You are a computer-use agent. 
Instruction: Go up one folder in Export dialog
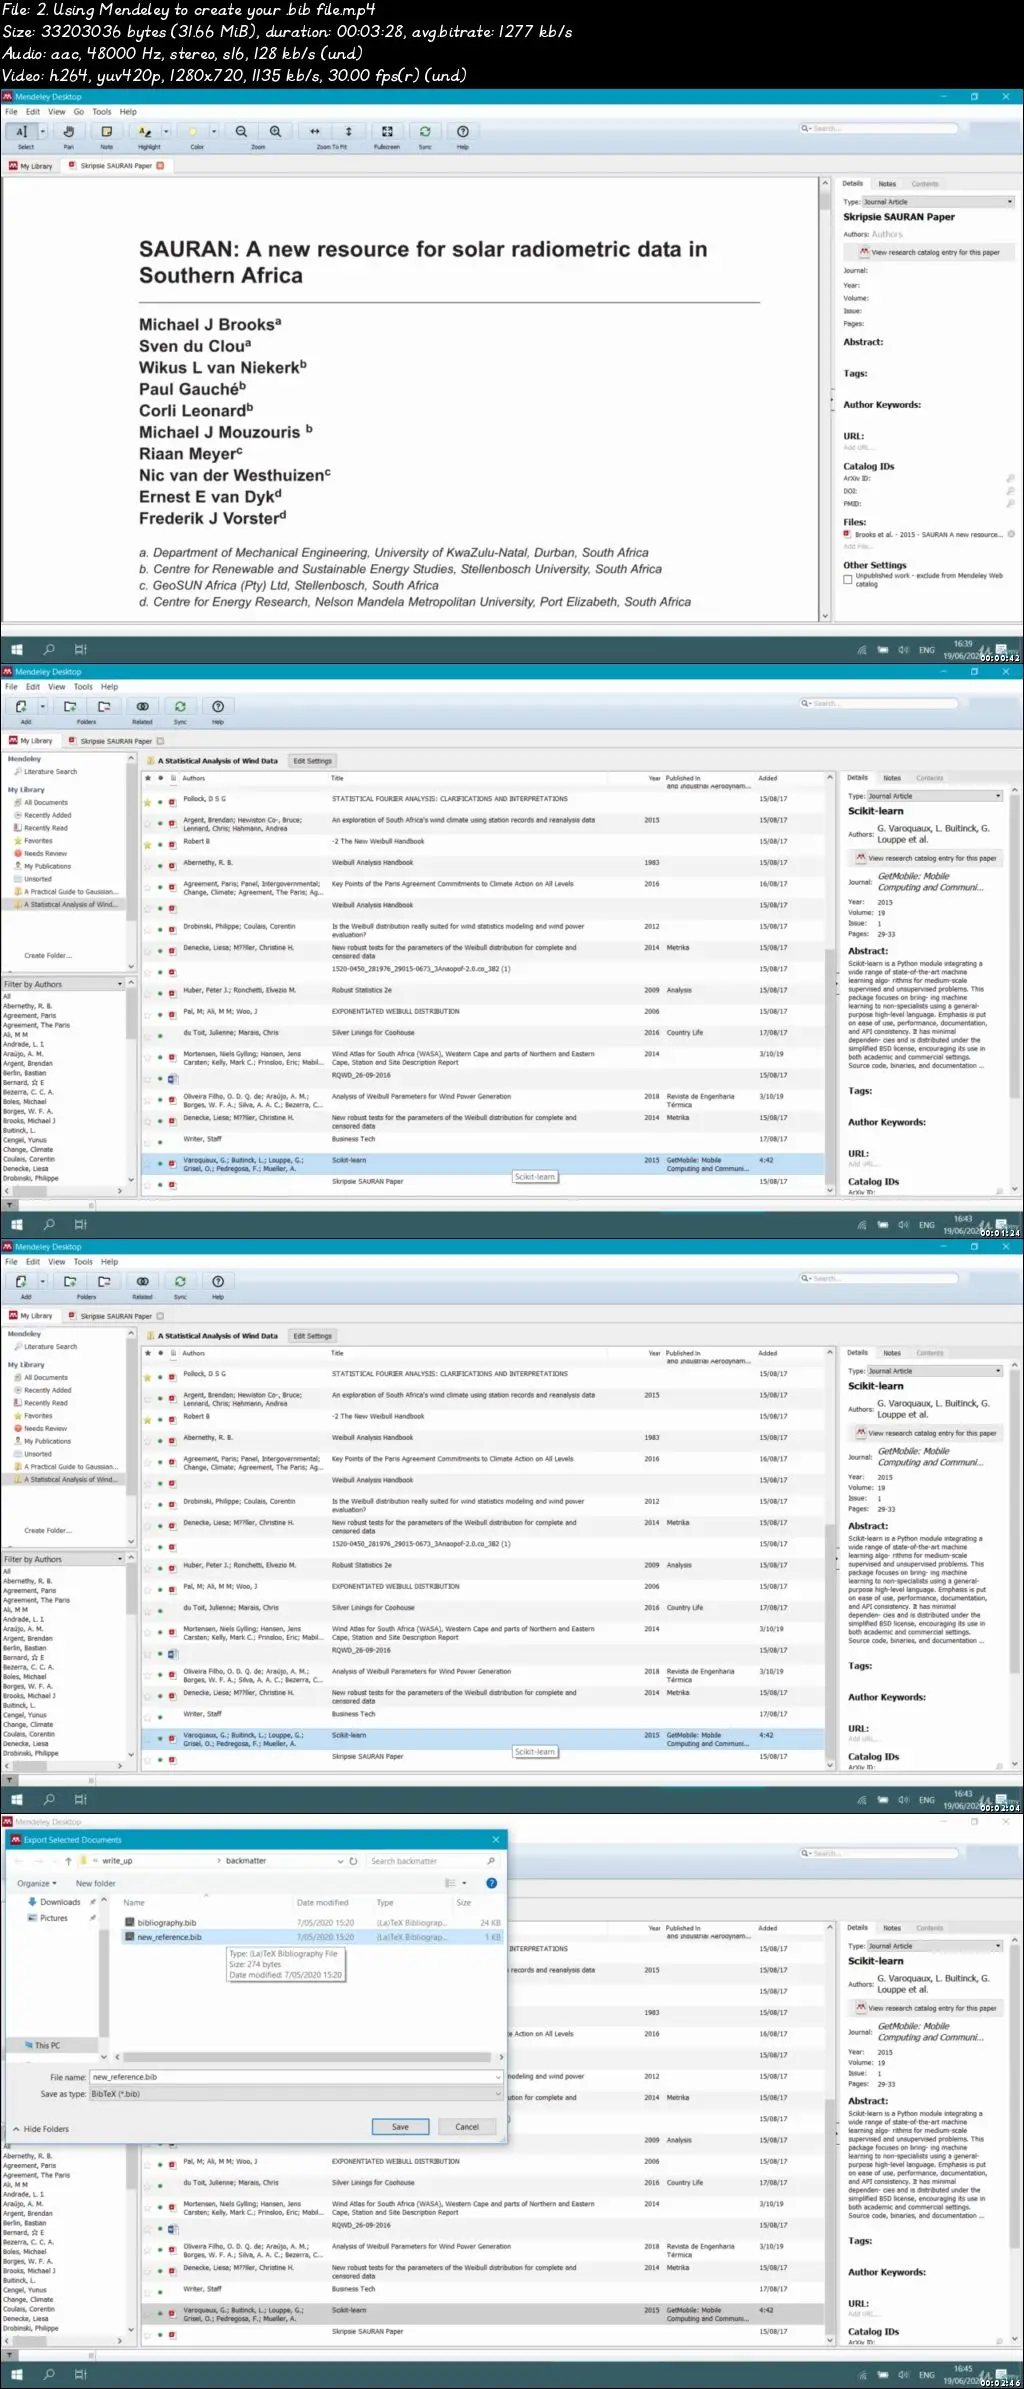coord(68,1861)
